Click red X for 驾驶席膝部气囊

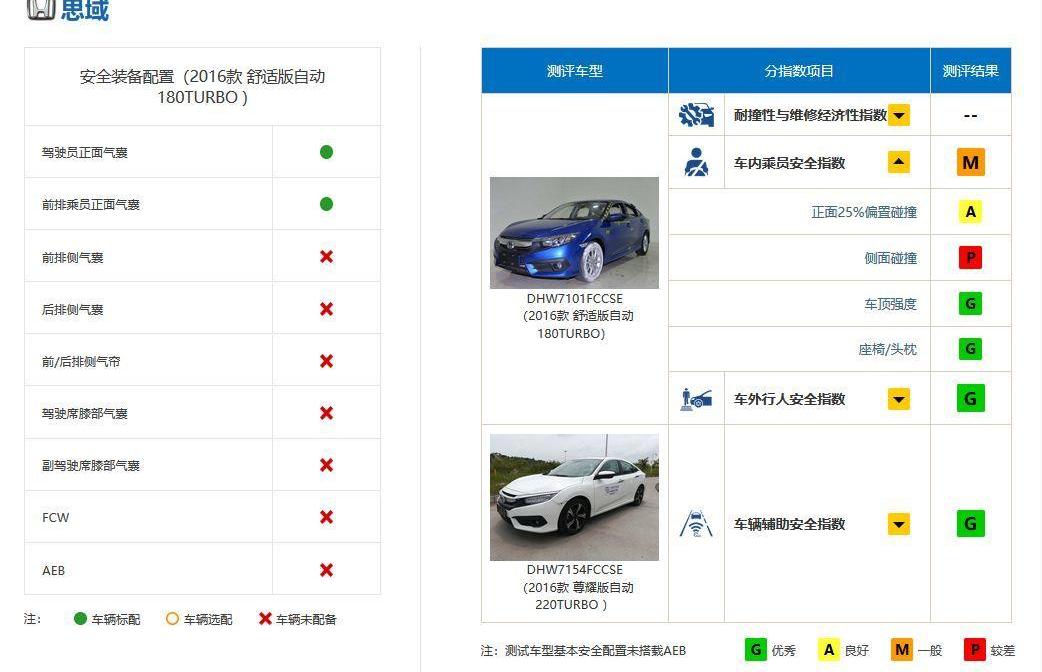click(x=326, y=413)
